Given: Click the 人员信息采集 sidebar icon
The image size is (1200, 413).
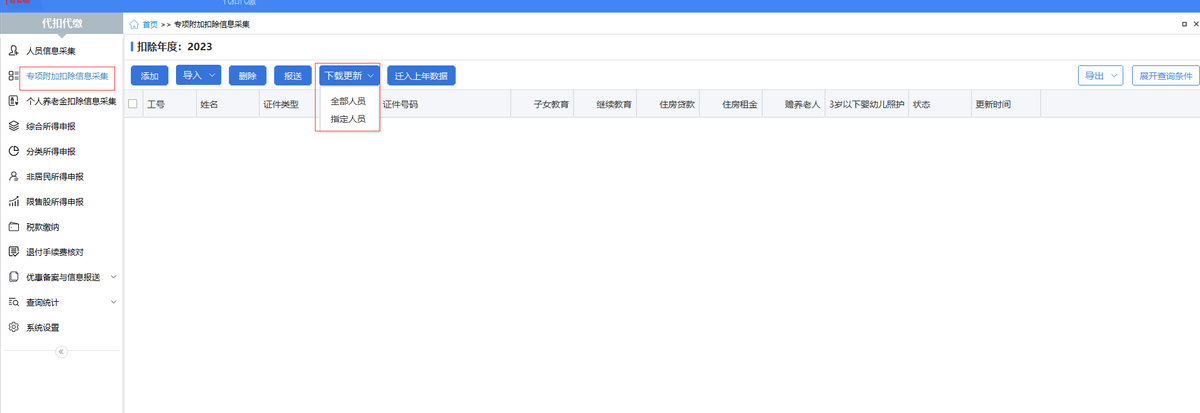Looking at the screenshot, I should [x=14, y=50].
